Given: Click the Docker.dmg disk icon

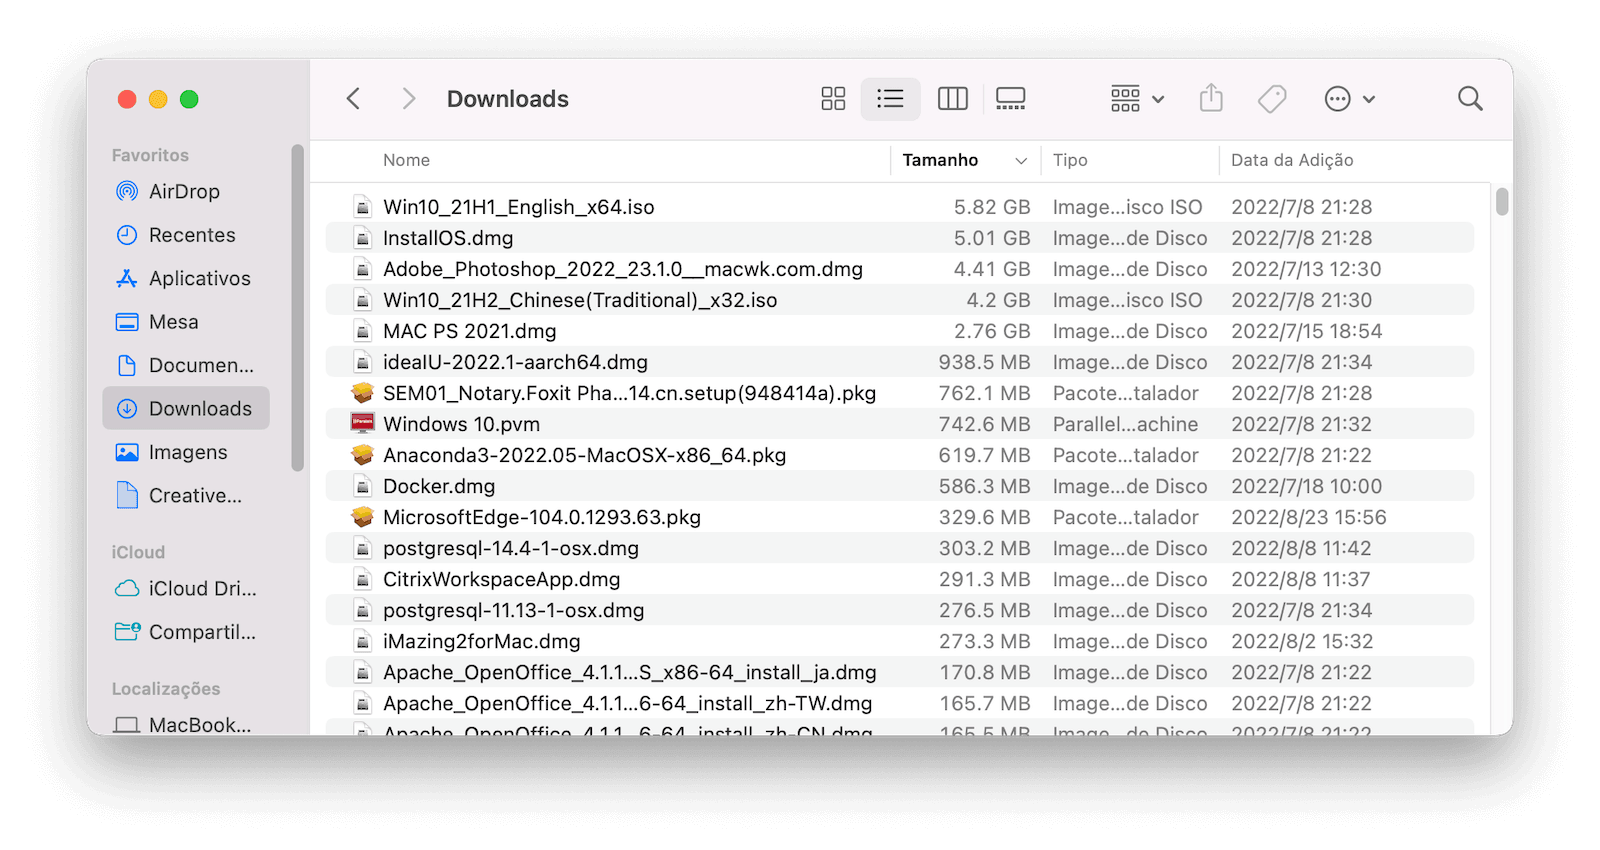Looking at the screenshot, I should pyautogui.click(x=362, y=486).
